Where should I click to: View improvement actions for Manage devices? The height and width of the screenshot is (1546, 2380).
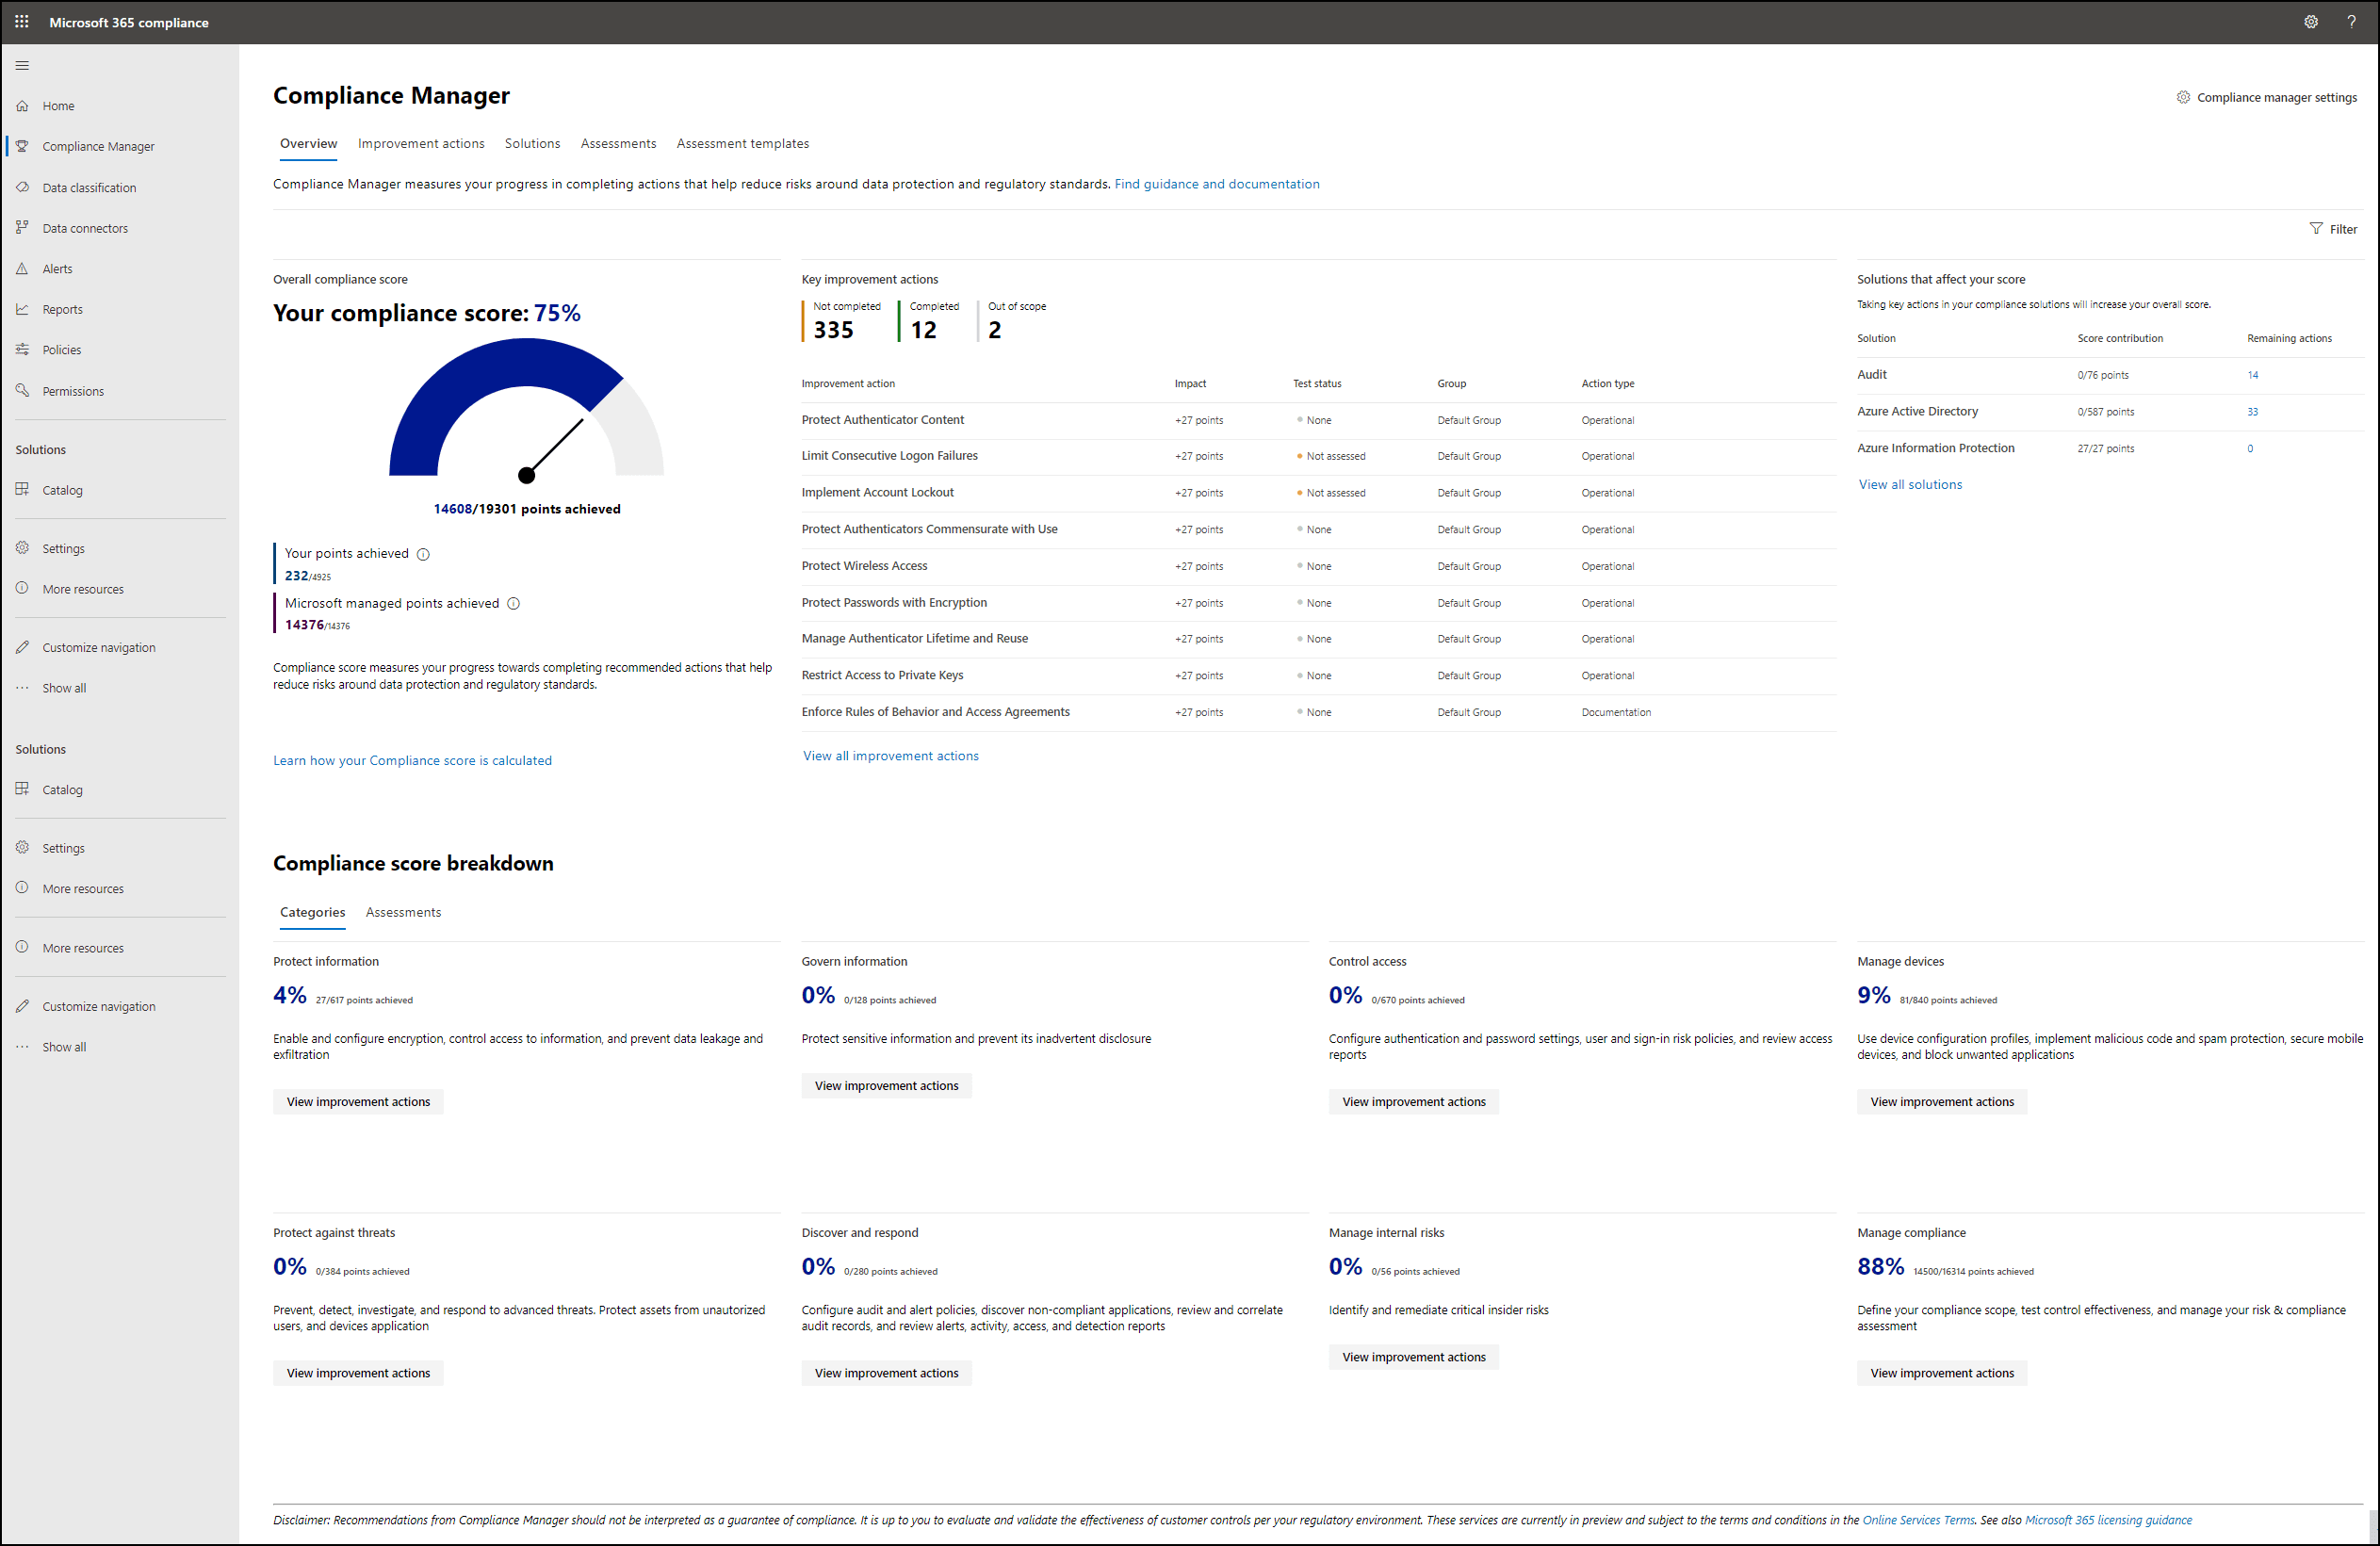[x=1941, y=1101]
